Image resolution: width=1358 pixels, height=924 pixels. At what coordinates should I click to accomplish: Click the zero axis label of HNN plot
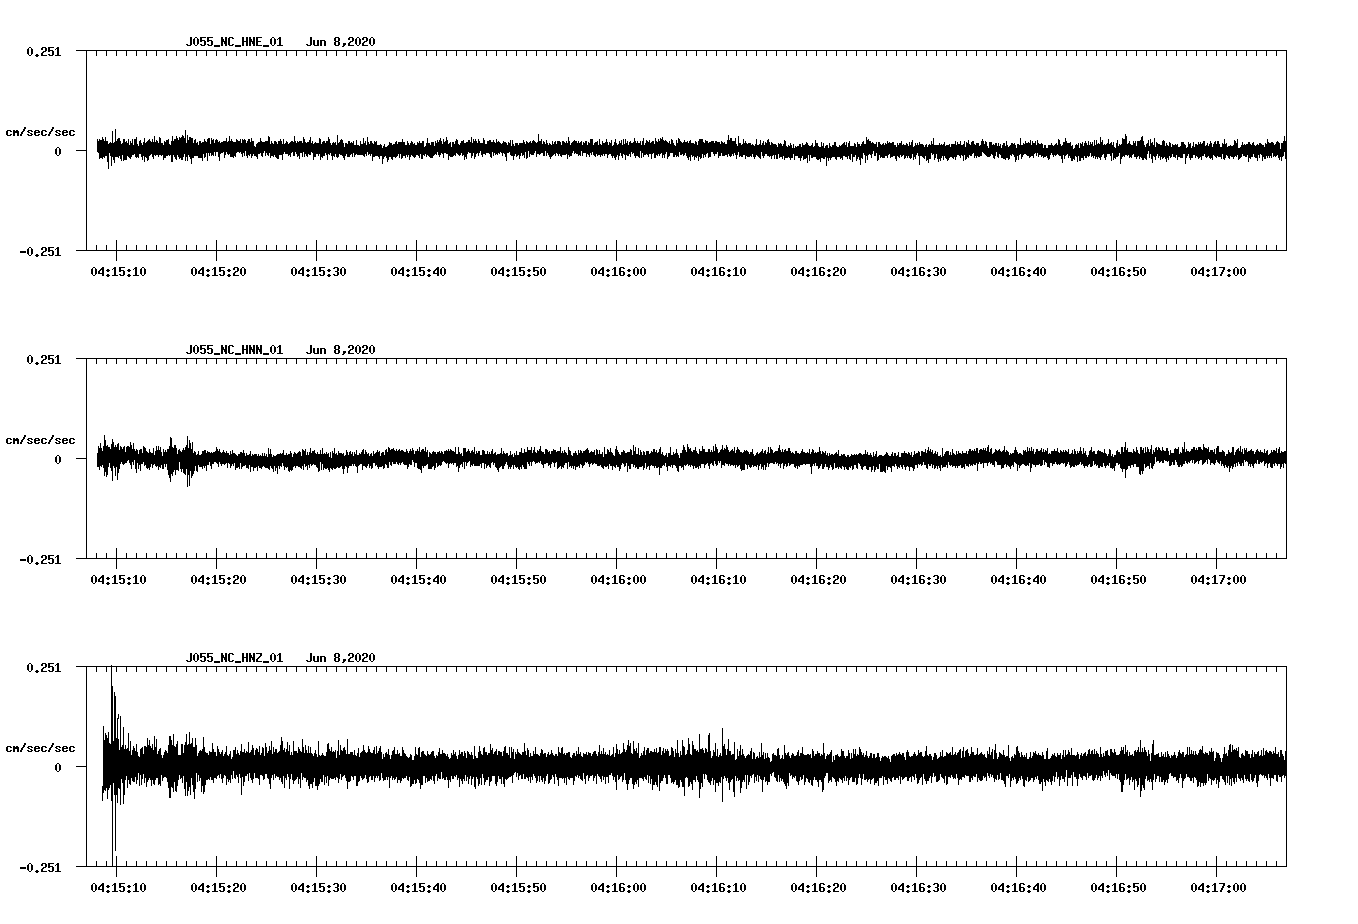coord(58,460)
